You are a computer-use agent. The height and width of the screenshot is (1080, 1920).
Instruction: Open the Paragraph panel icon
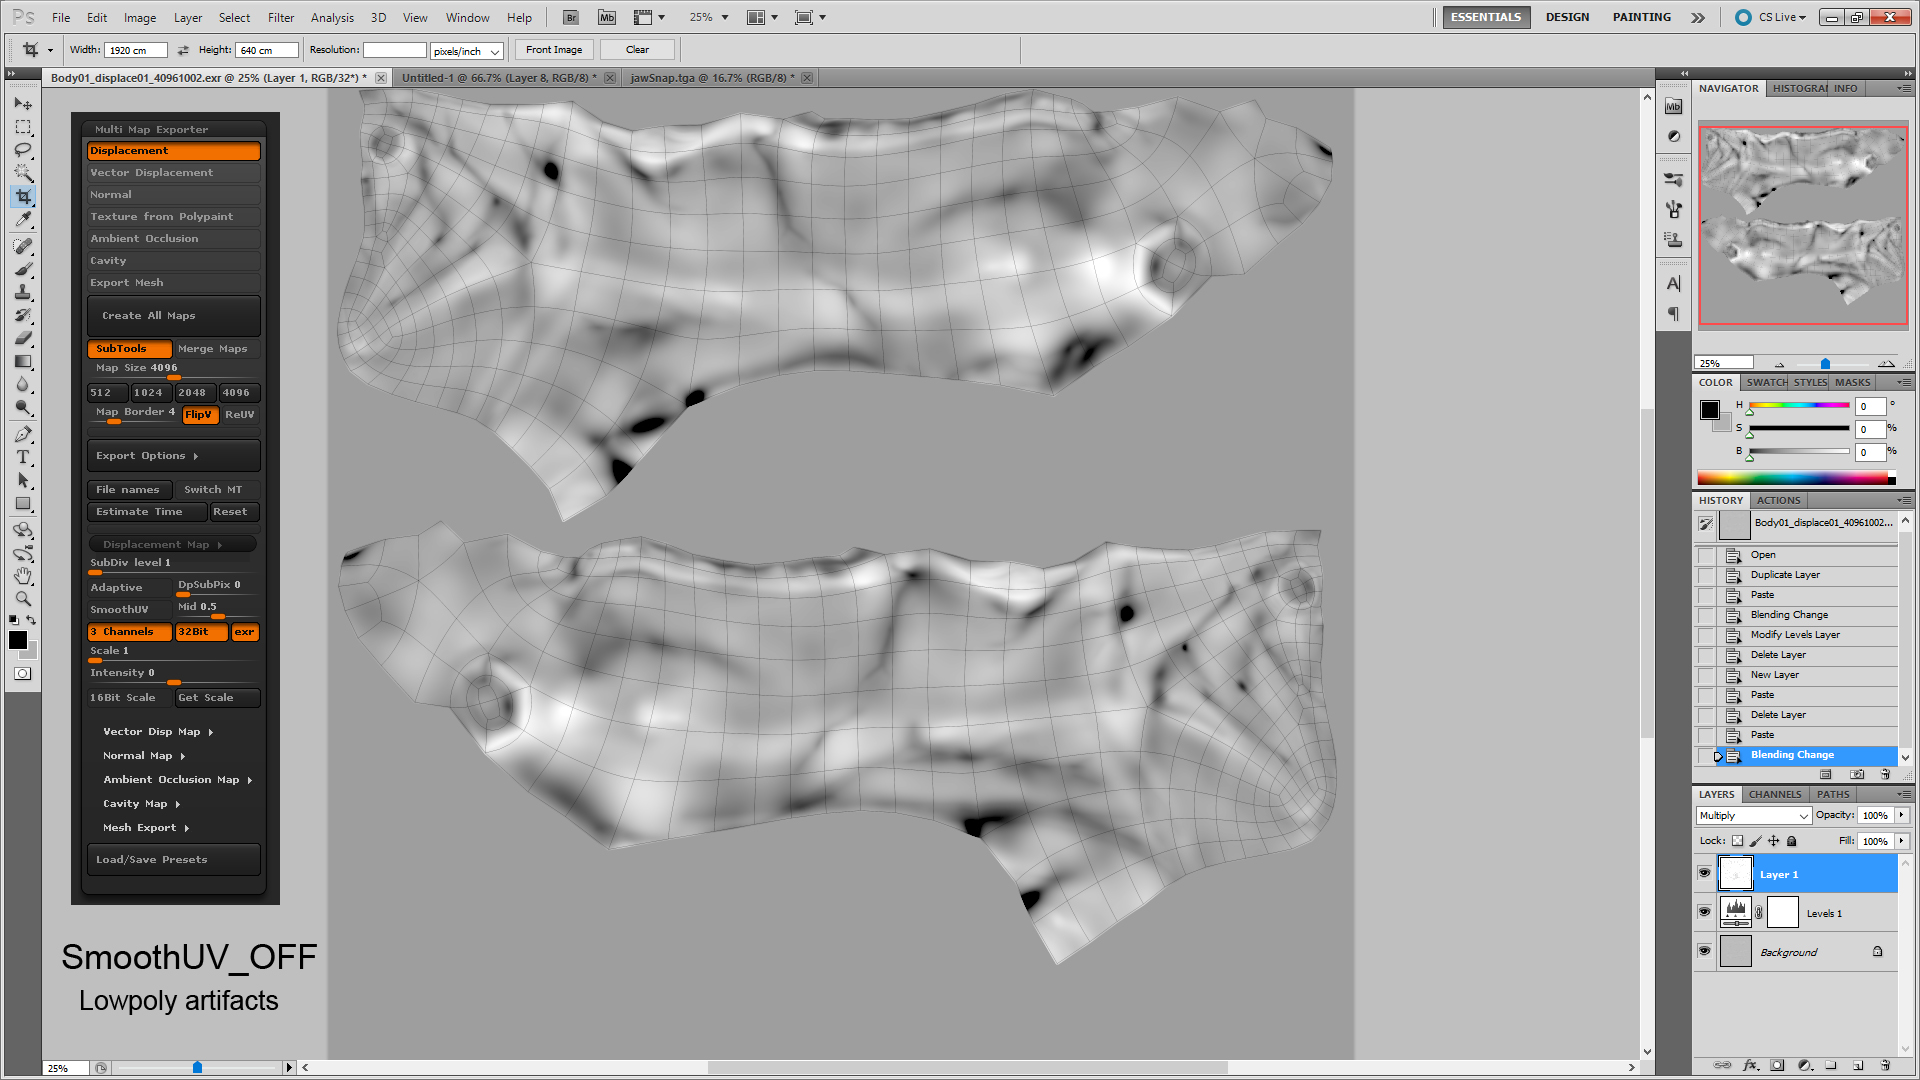1673,314
